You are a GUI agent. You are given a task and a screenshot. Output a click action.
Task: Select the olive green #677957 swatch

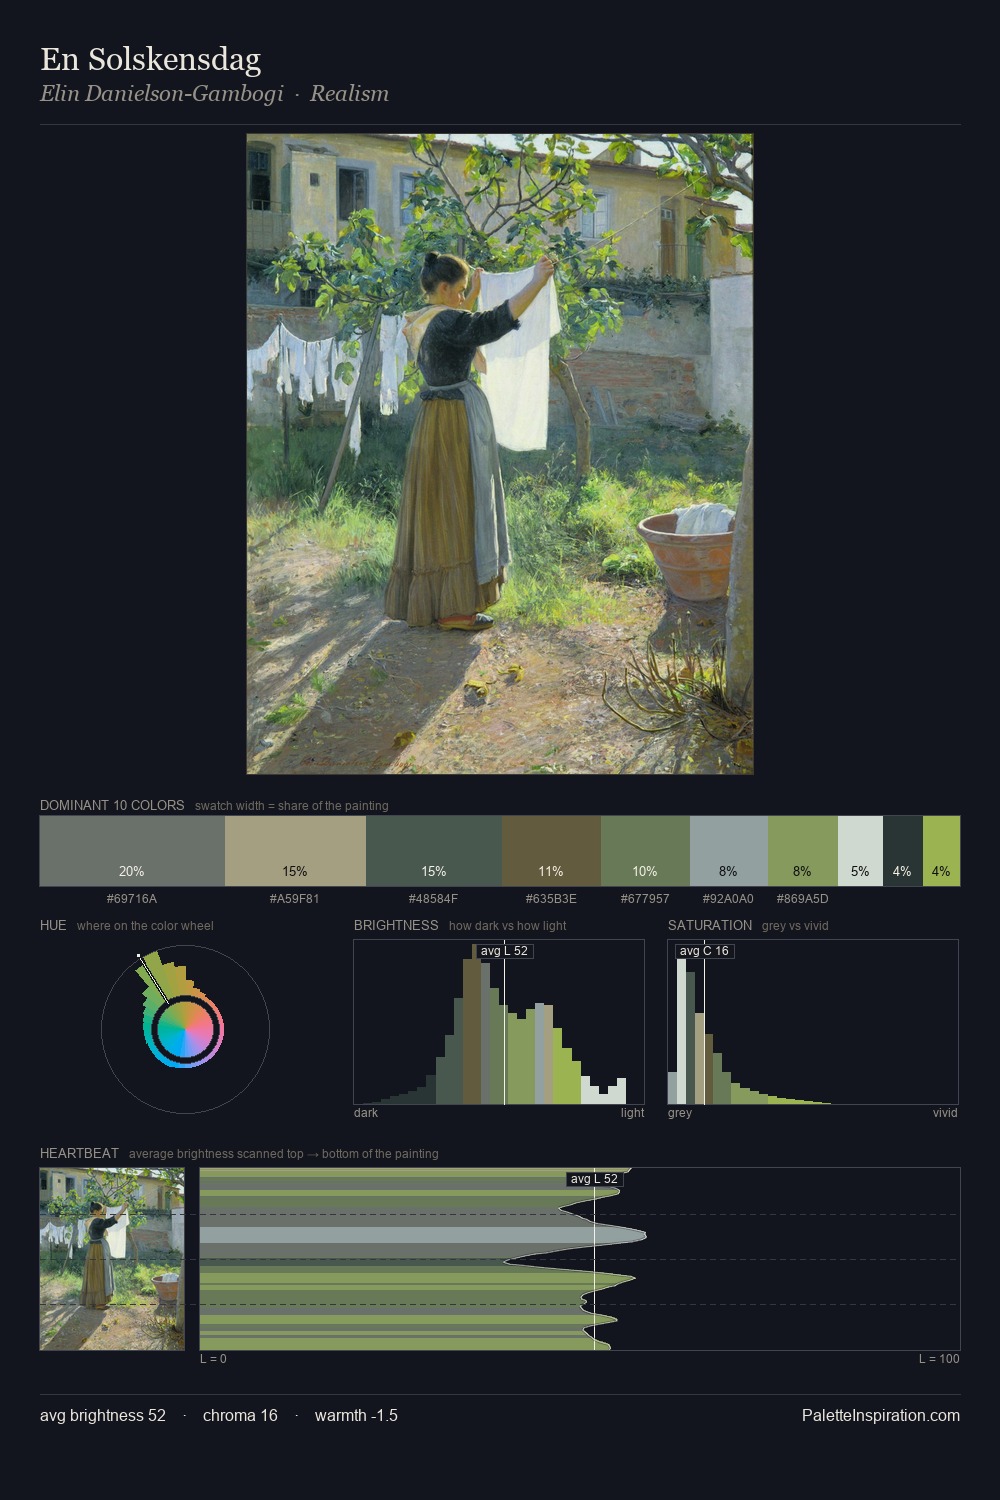tap(645, 851)
